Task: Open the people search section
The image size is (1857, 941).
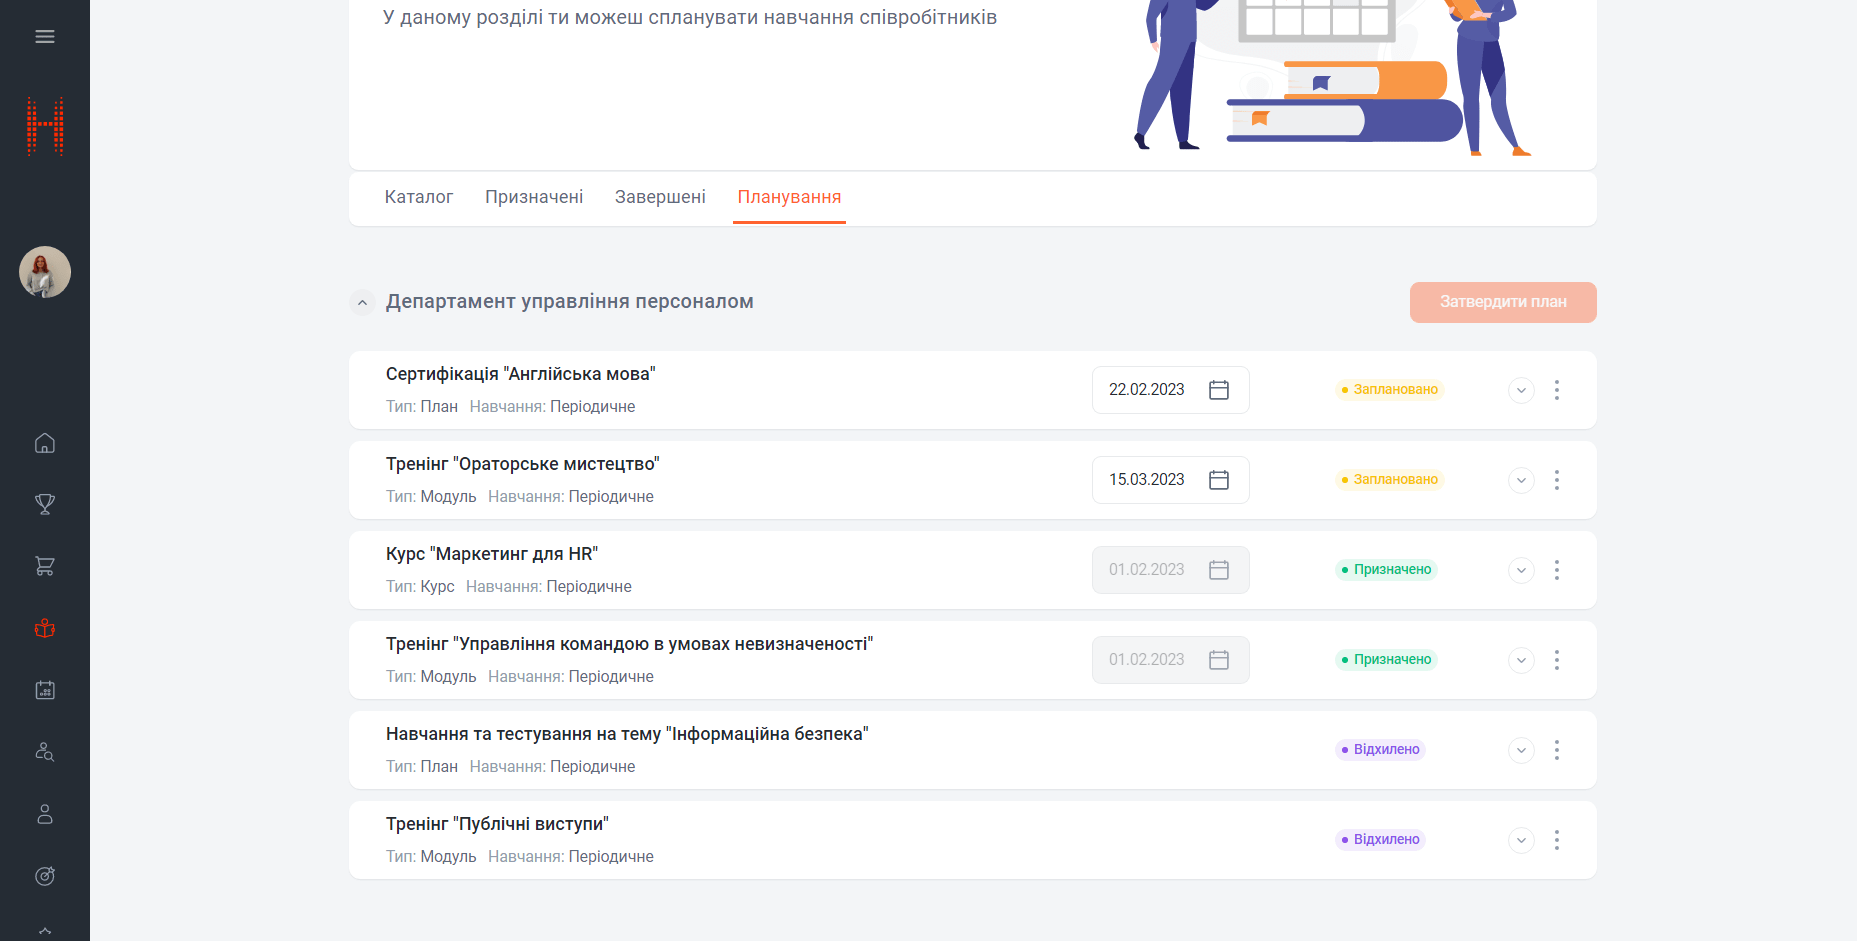Action: pos(45,752)
